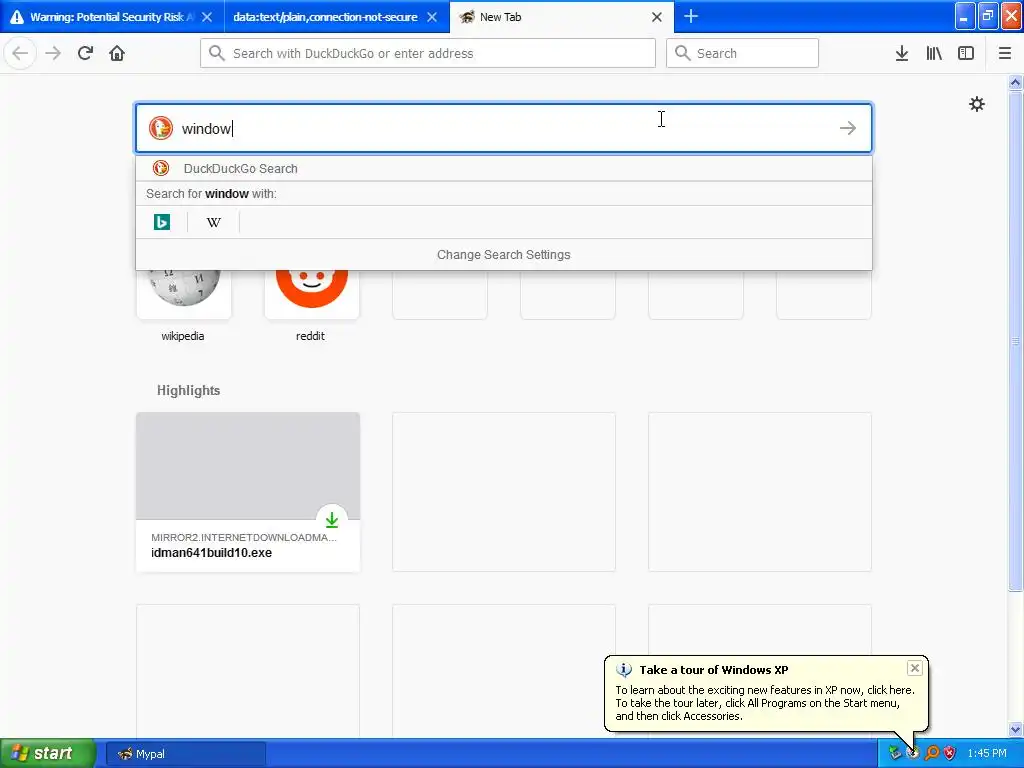Click the magnifier tray icon
The height and width of the screenshot is (768, 1024).
tap(931, 753)
